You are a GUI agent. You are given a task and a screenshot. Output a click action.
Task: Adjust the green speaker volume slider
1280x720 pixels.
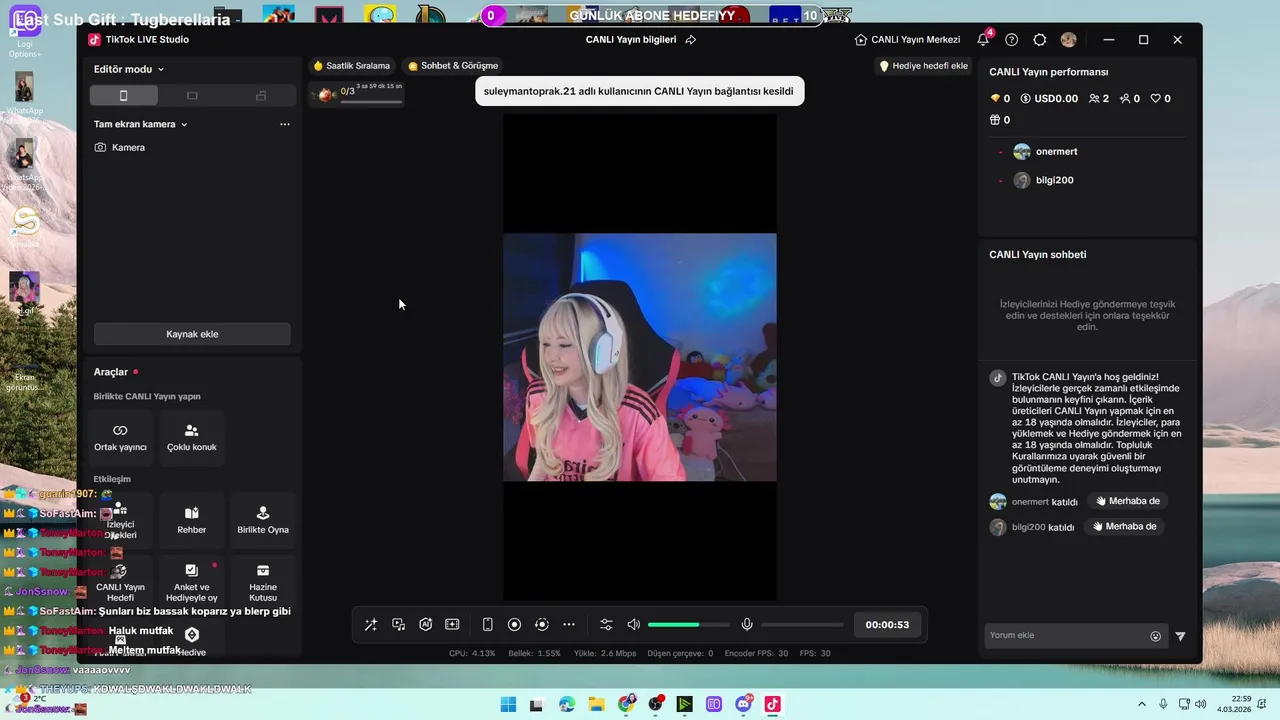point(689,625)
